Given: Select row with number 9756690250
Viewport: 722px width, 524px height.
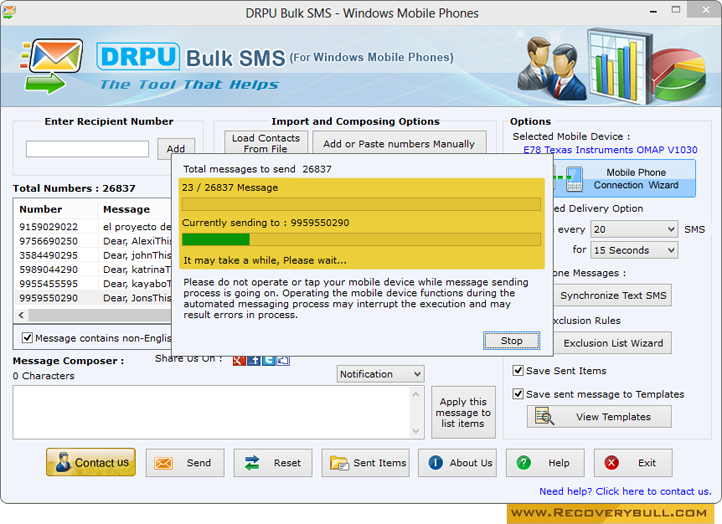Looking at the screenshot, I should 93,241.
